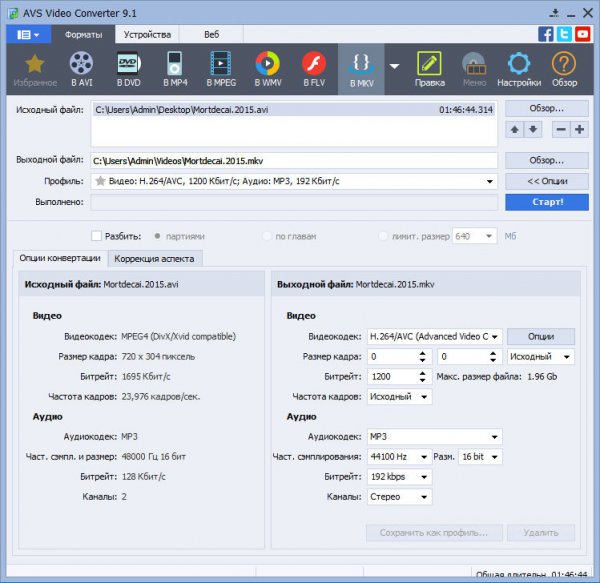Viewport: 600px width, 583px height.
Task: Open Опции конвертации tab
Action: (x=60, y=258)
